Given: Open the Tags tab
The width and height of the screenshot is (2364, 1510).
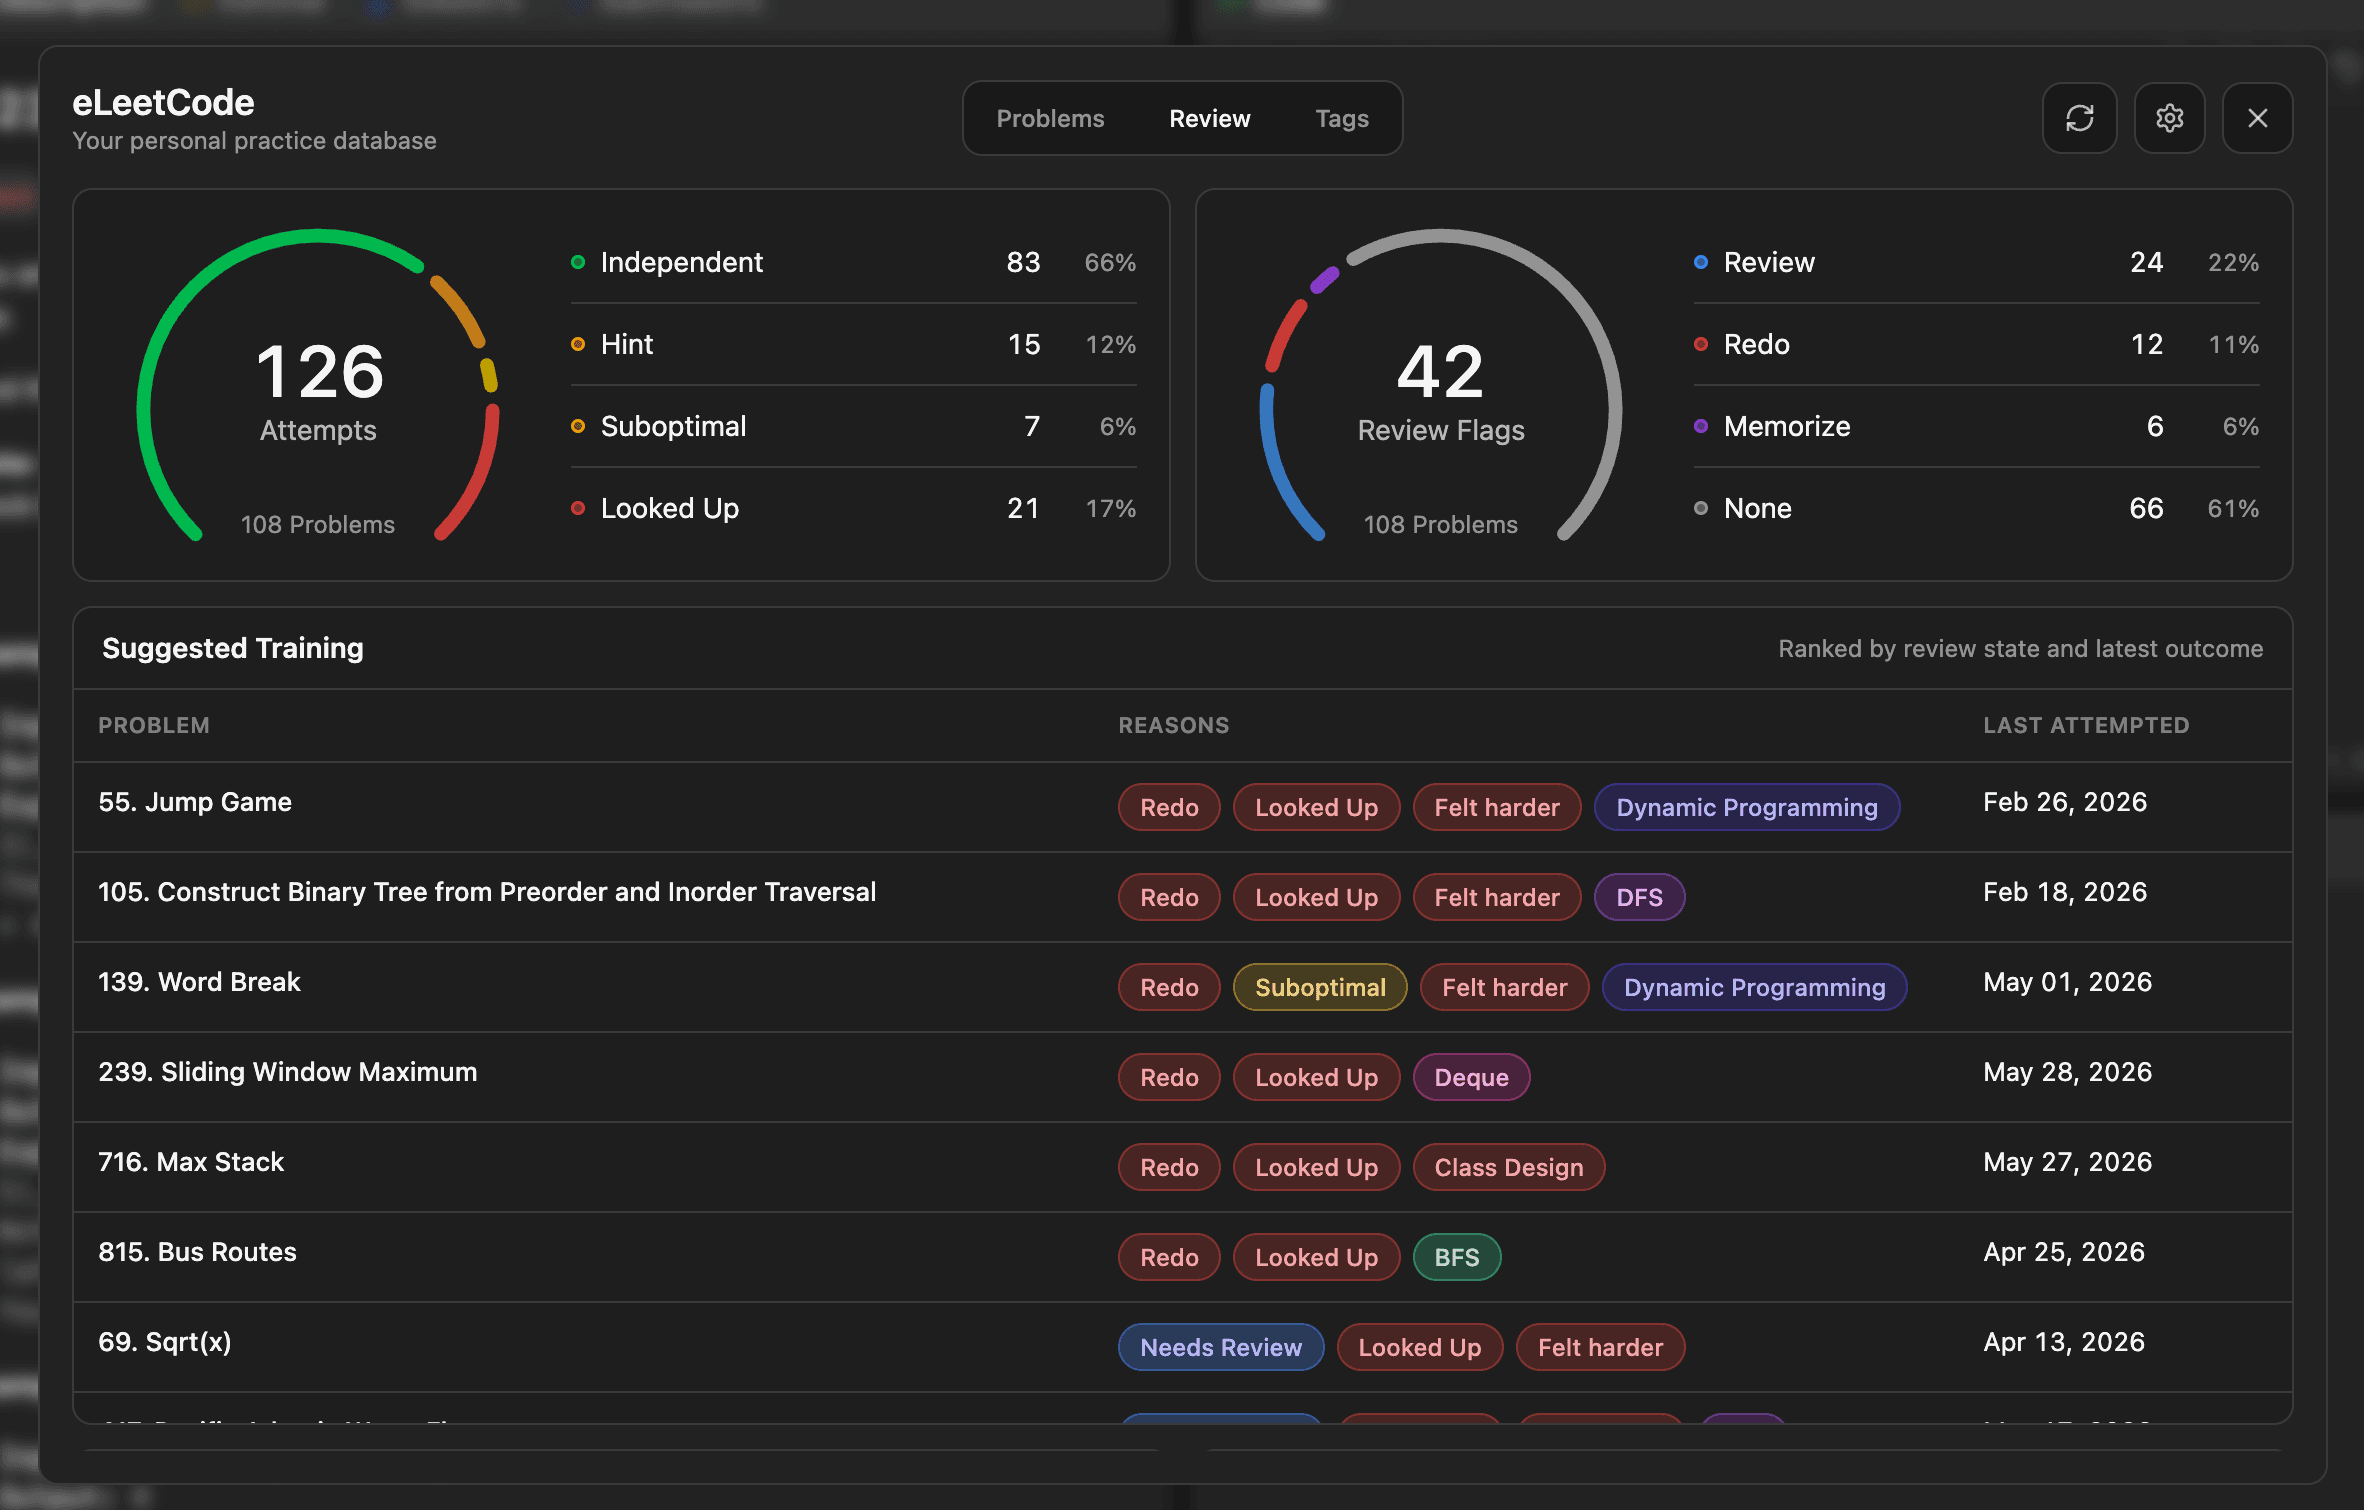Looking at the screenshot, I should click(1341, 118).
